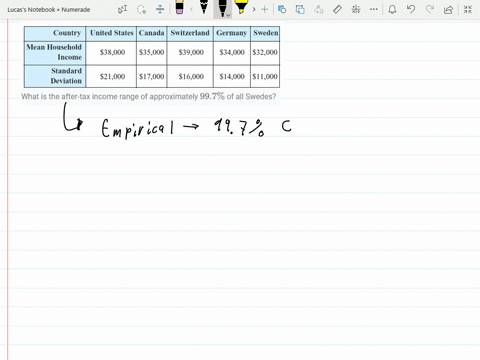Click the $17,000 cell
480x360 pixels.
152,76
